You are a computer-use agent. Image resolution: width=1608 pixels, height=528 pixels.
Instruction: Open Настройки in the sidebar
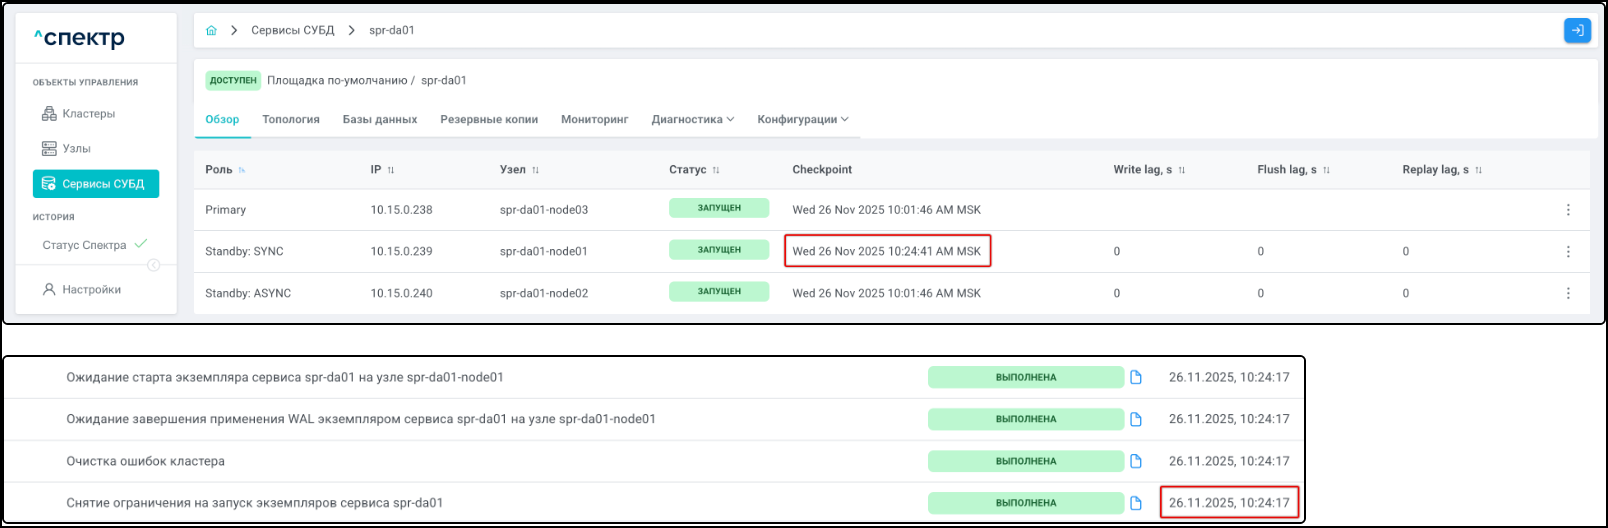91,290
